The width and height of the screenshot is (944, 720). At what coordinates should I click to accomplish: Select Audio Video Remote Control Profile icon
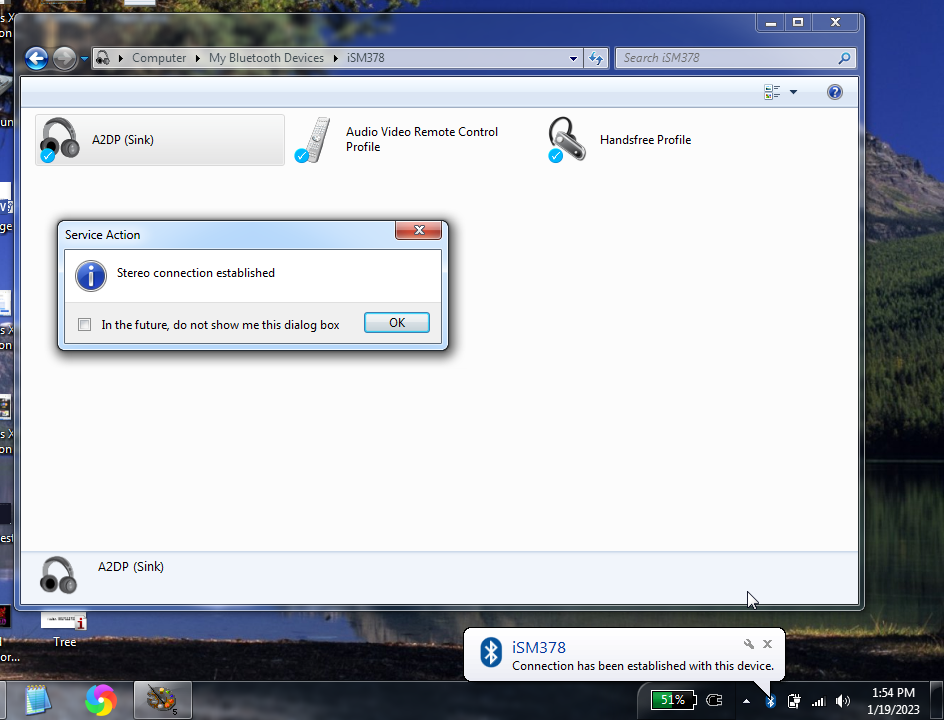[314, 140]
